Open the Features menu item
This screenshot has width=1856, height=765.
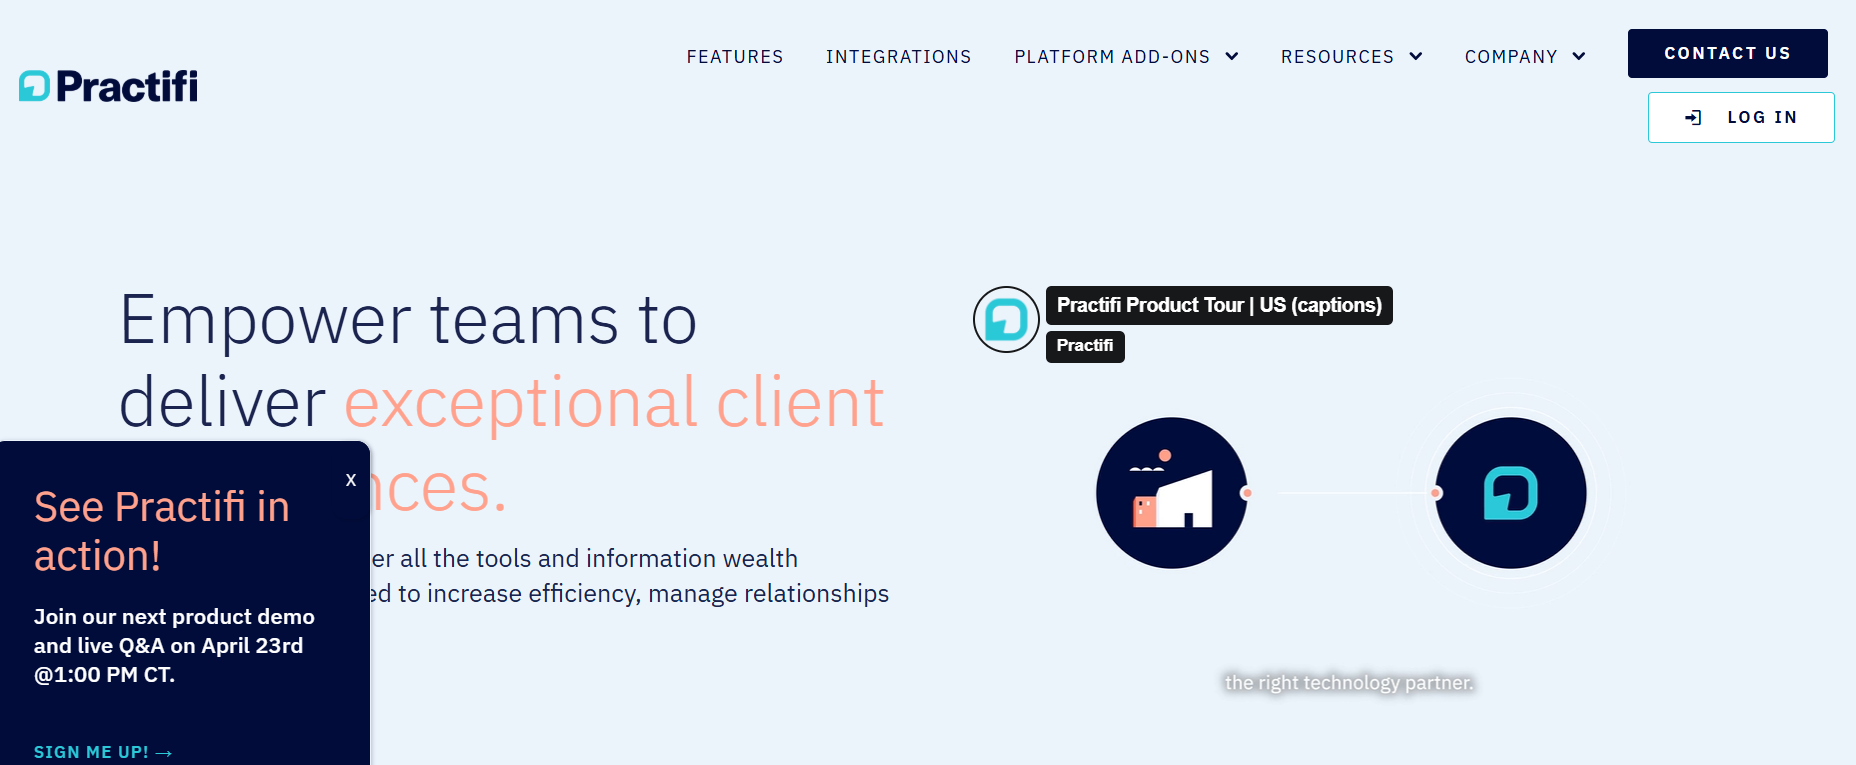[735, 57]
